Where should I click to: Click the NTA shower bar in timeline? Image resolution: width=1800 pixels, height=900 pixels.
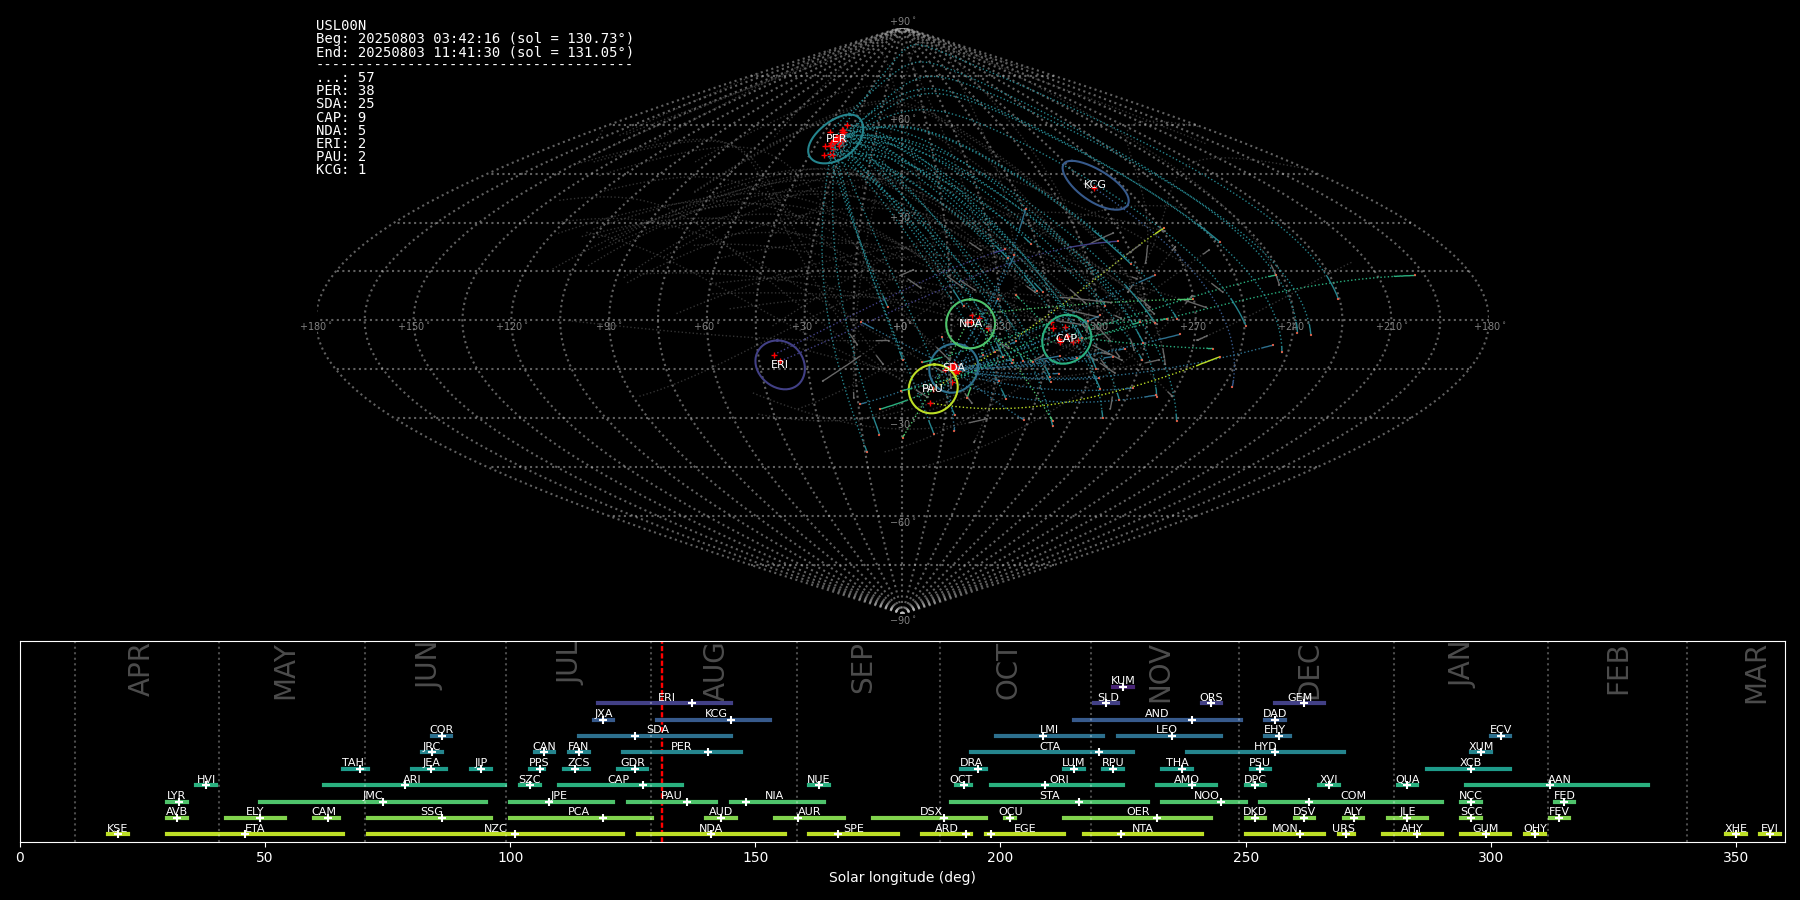(1143, 834)
